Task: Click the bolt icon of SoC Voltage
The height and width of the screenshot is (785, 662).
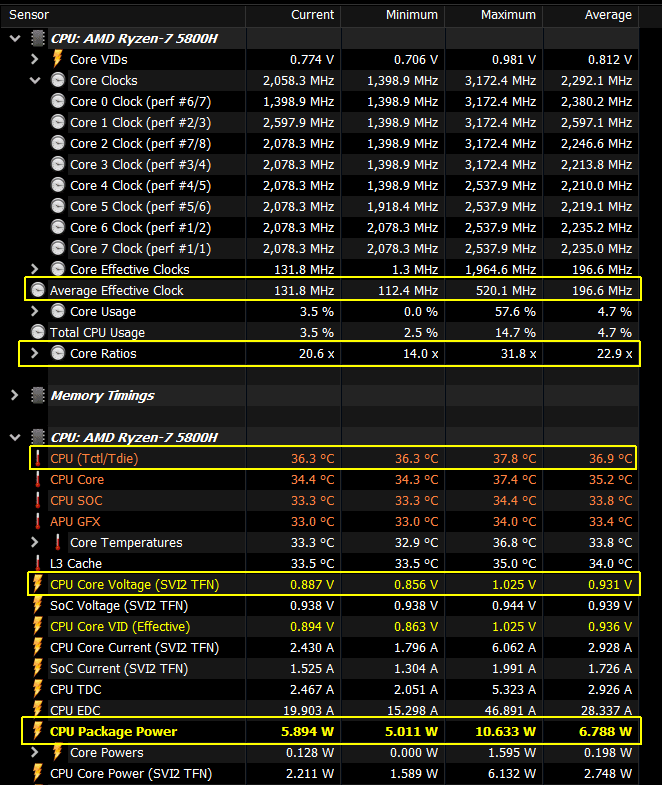Action: tap(38, 605)
